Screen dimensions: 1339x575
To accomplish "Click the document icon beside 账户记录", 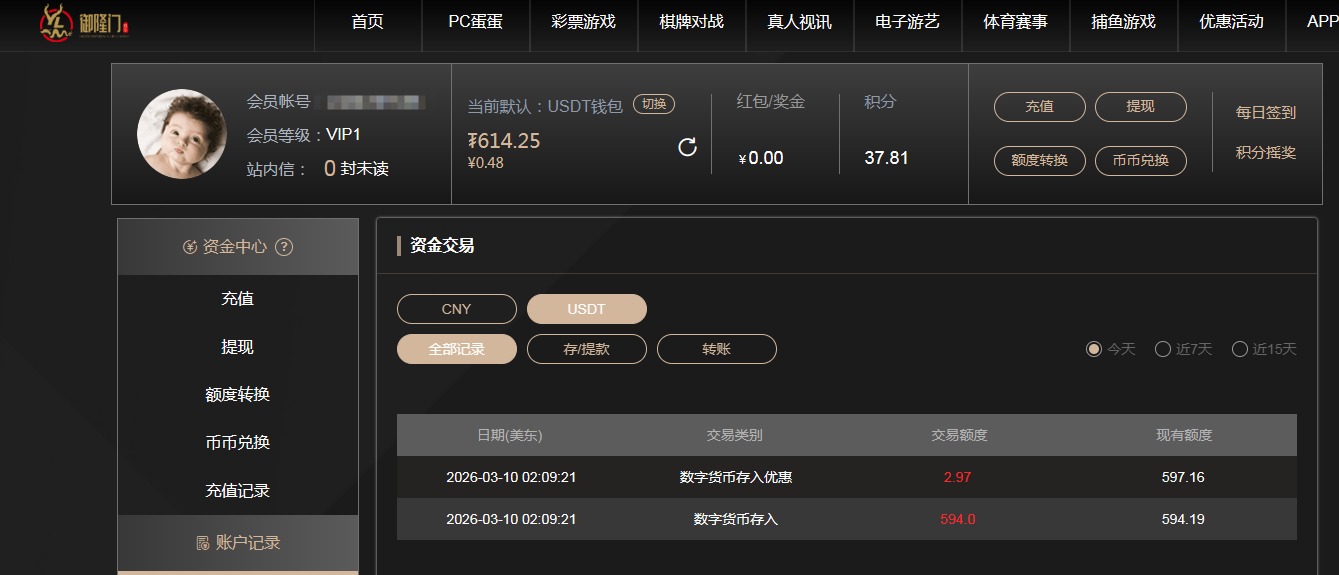I will tap(202, 543).
